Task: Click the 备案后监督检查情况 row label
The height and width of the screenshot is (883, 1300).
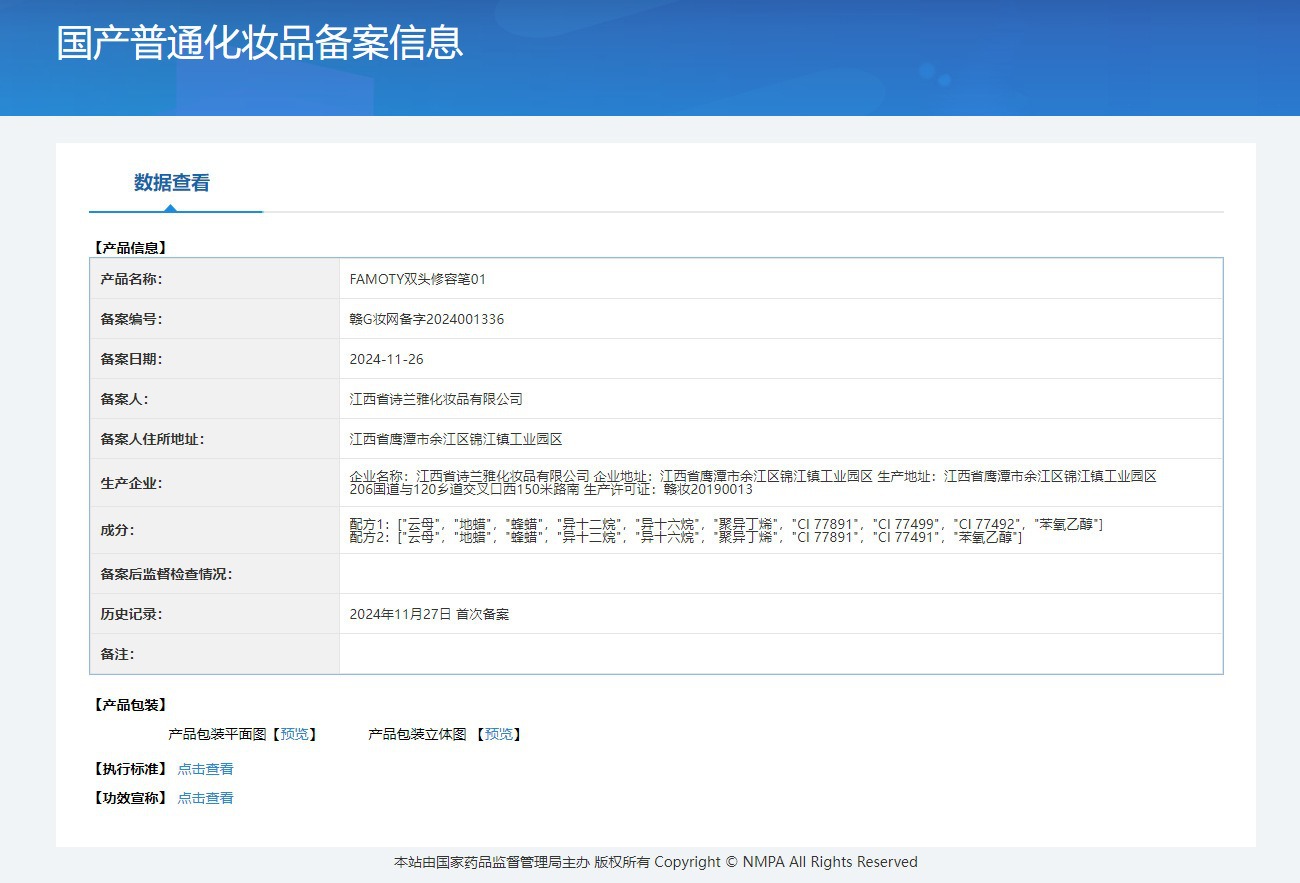Action: 166,574
